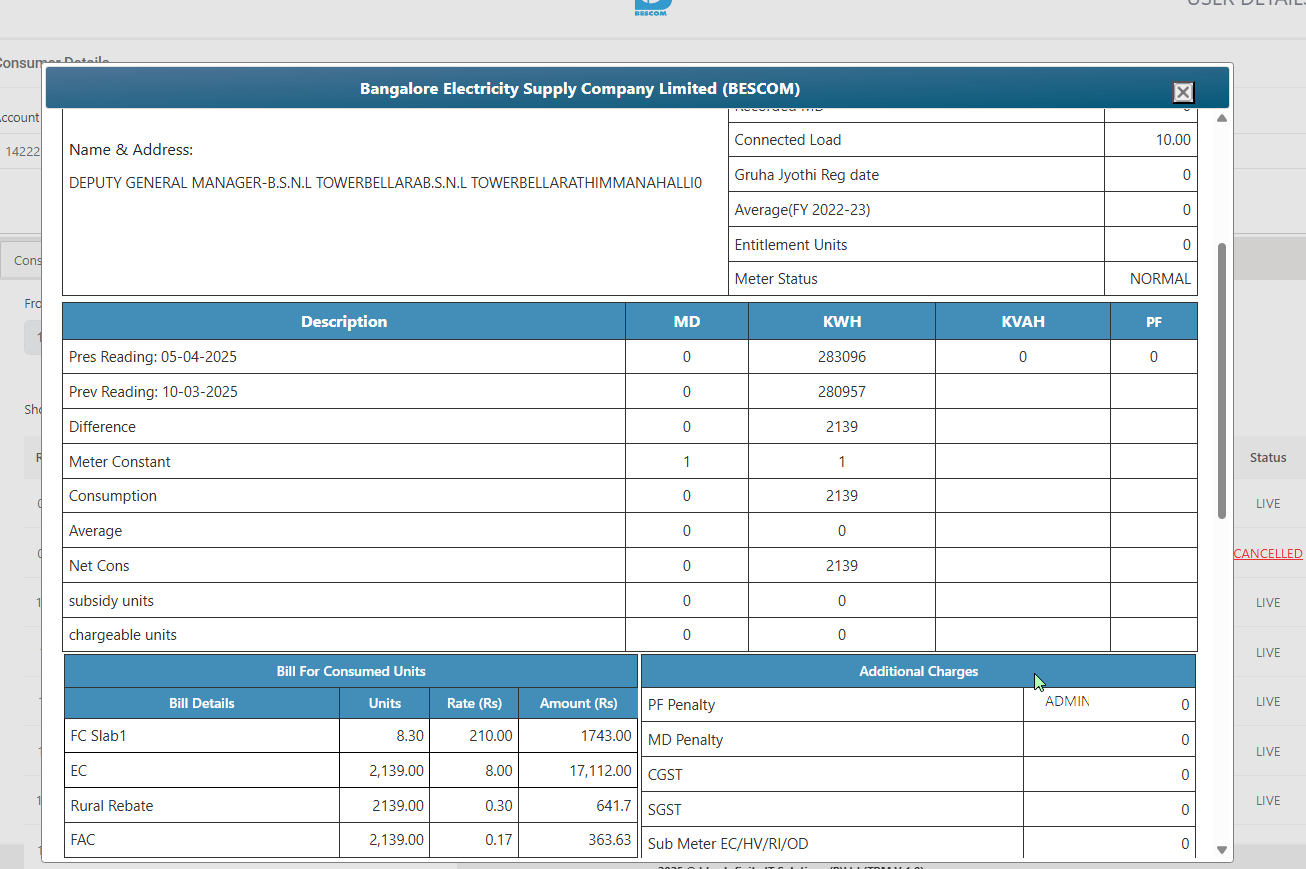Click the ADMIN text in Additional Charges
Screen dimensions: 1306x869
point(1067,702)
